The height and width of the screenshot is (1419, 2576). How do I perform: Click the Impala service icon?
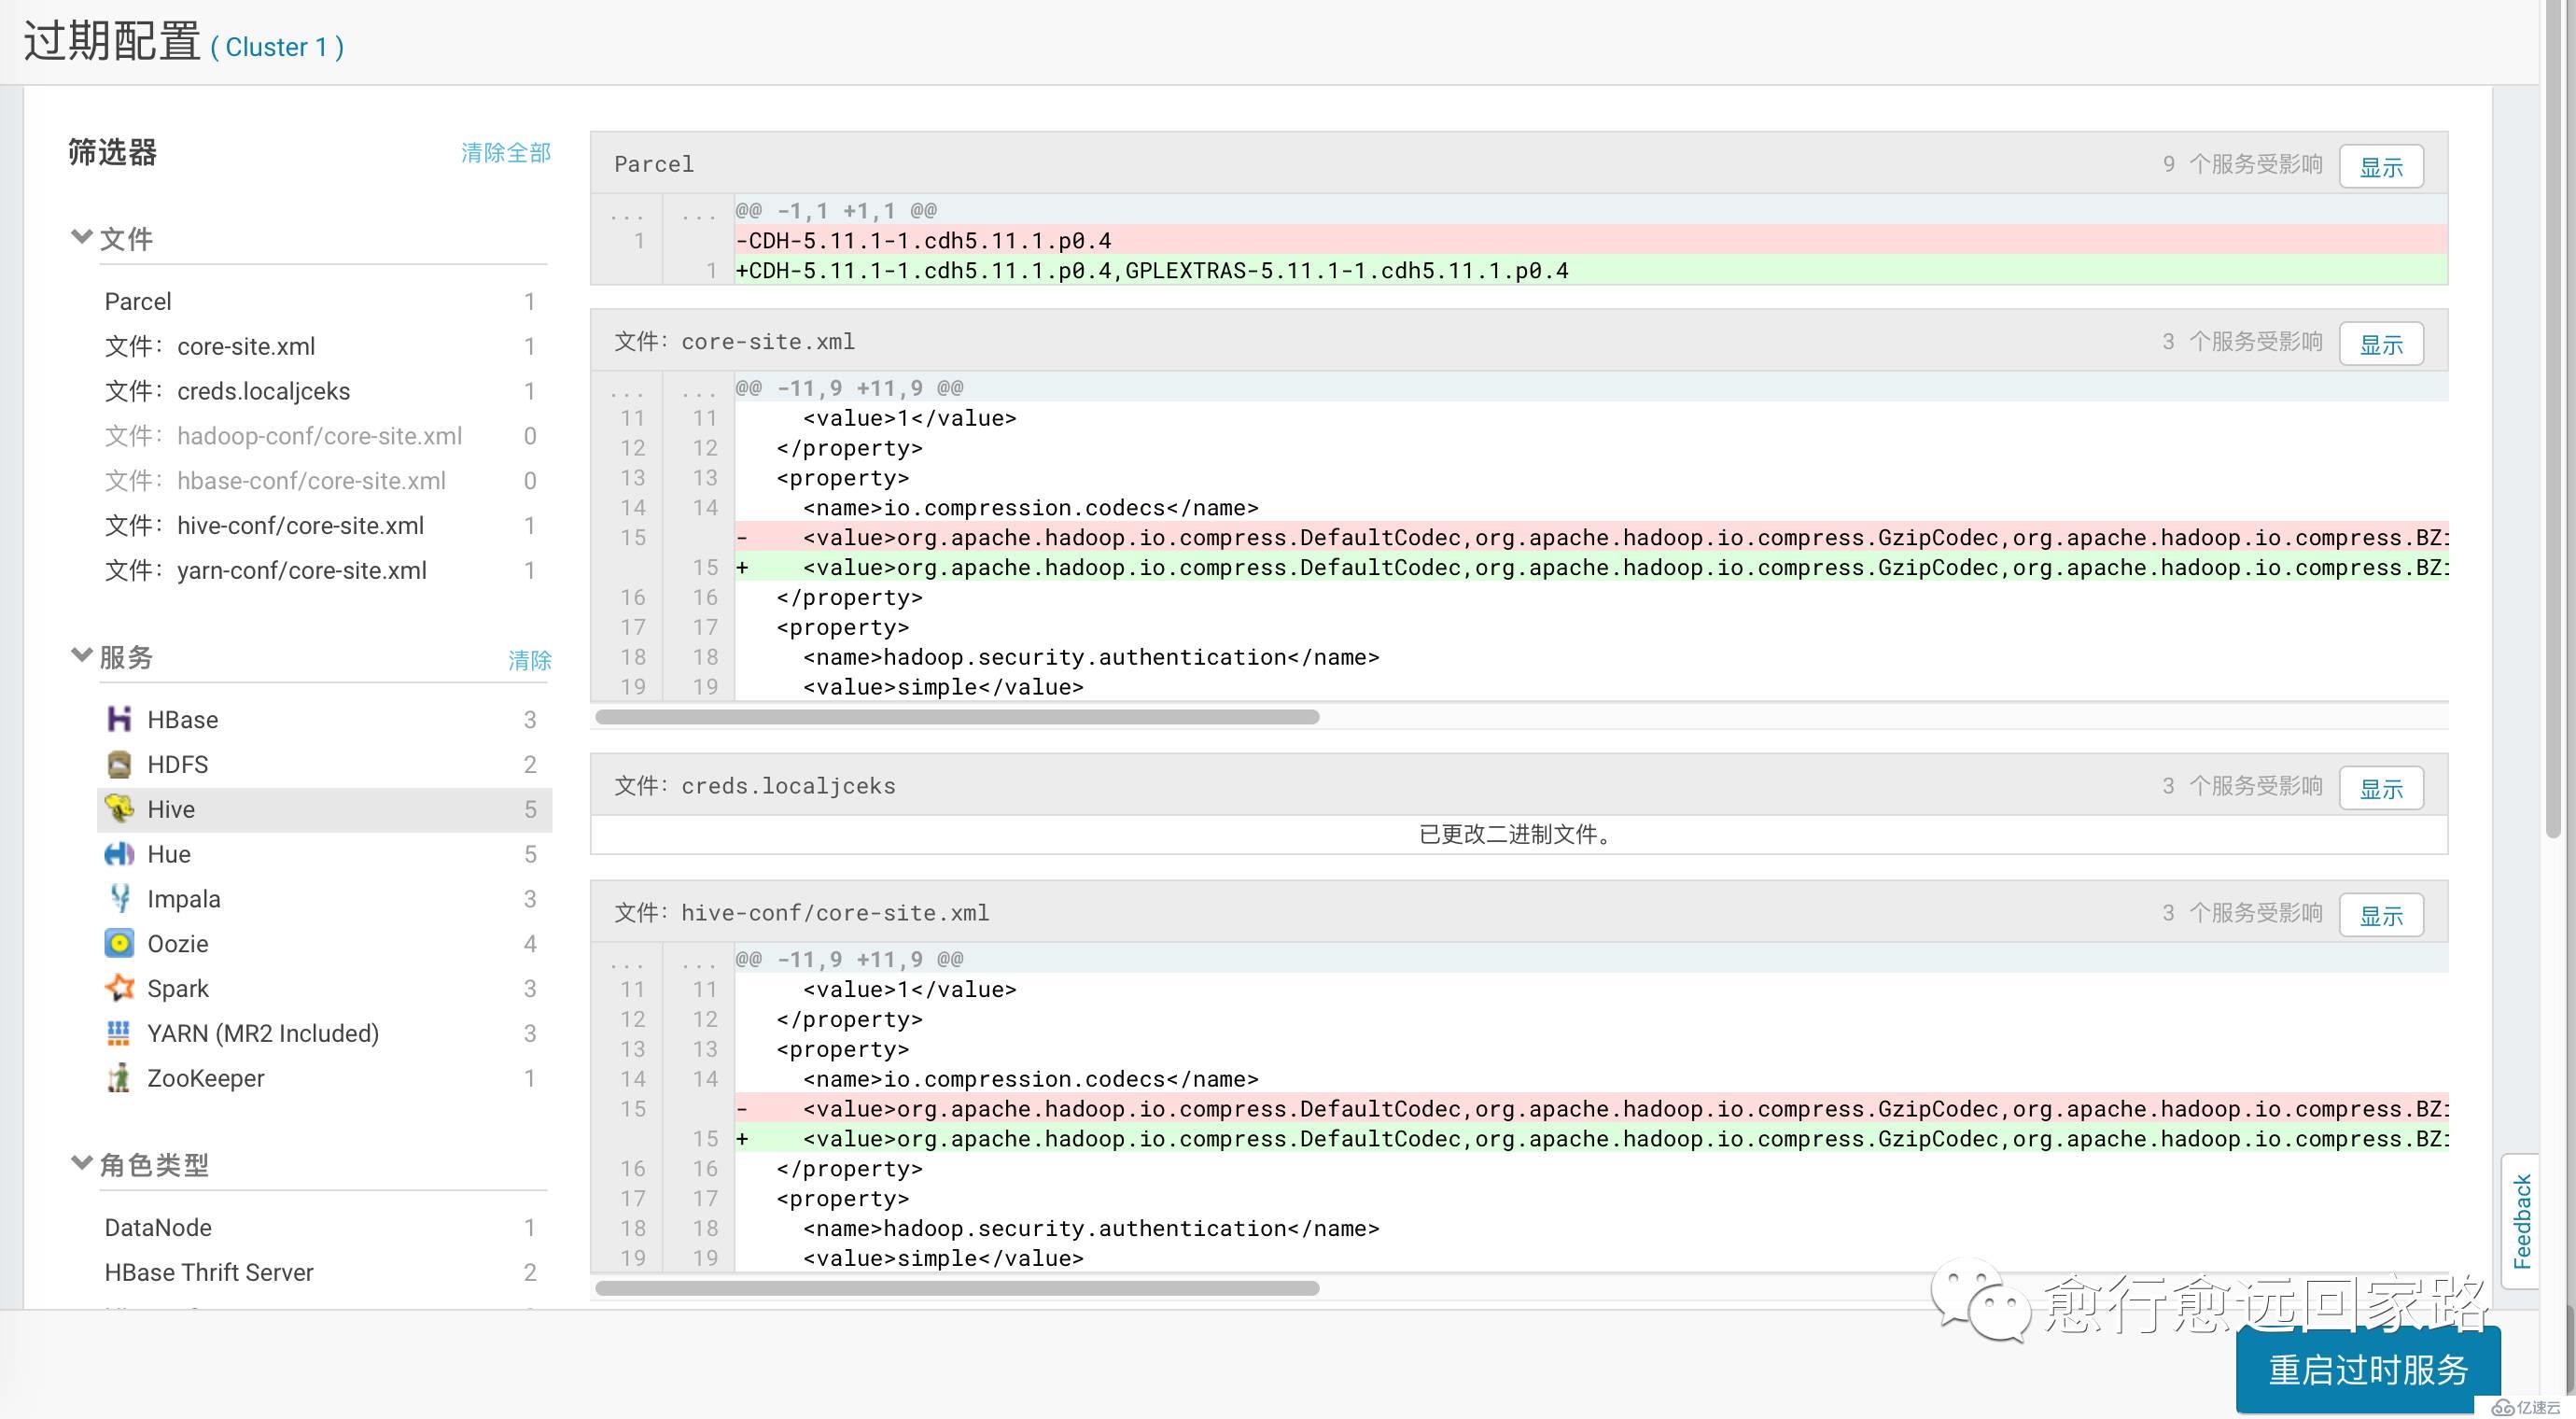coord(119,898)
